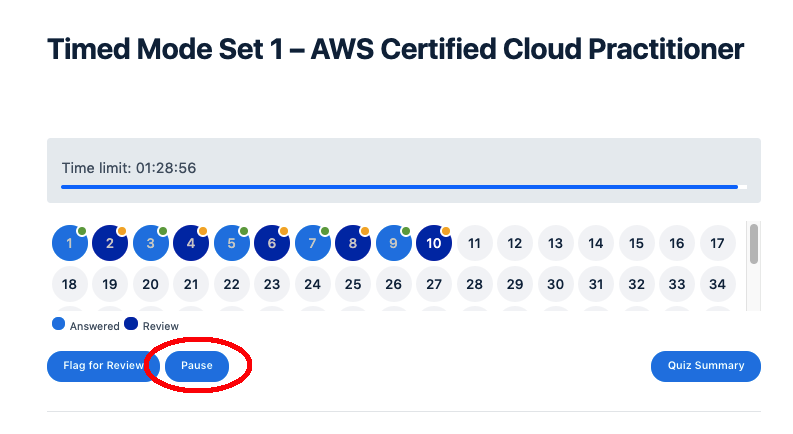Jump to answered question 3
793x434 pixels.
[150, 243]
